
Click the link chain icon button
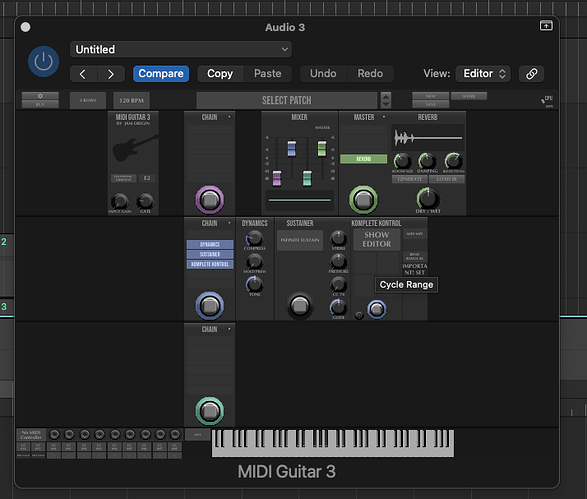pos(531,74)
